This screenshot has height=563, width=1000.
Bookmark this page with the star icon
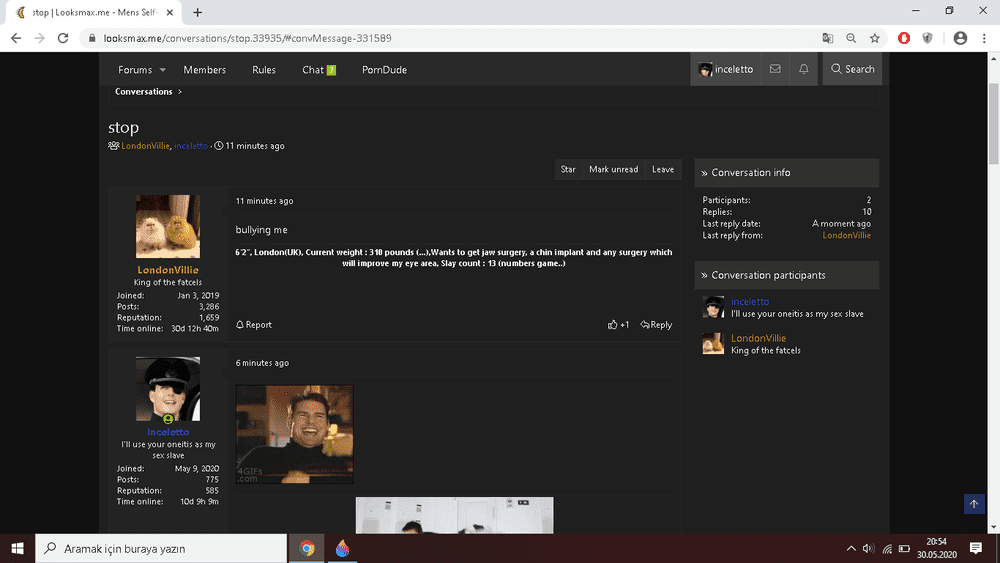(874, 38)
